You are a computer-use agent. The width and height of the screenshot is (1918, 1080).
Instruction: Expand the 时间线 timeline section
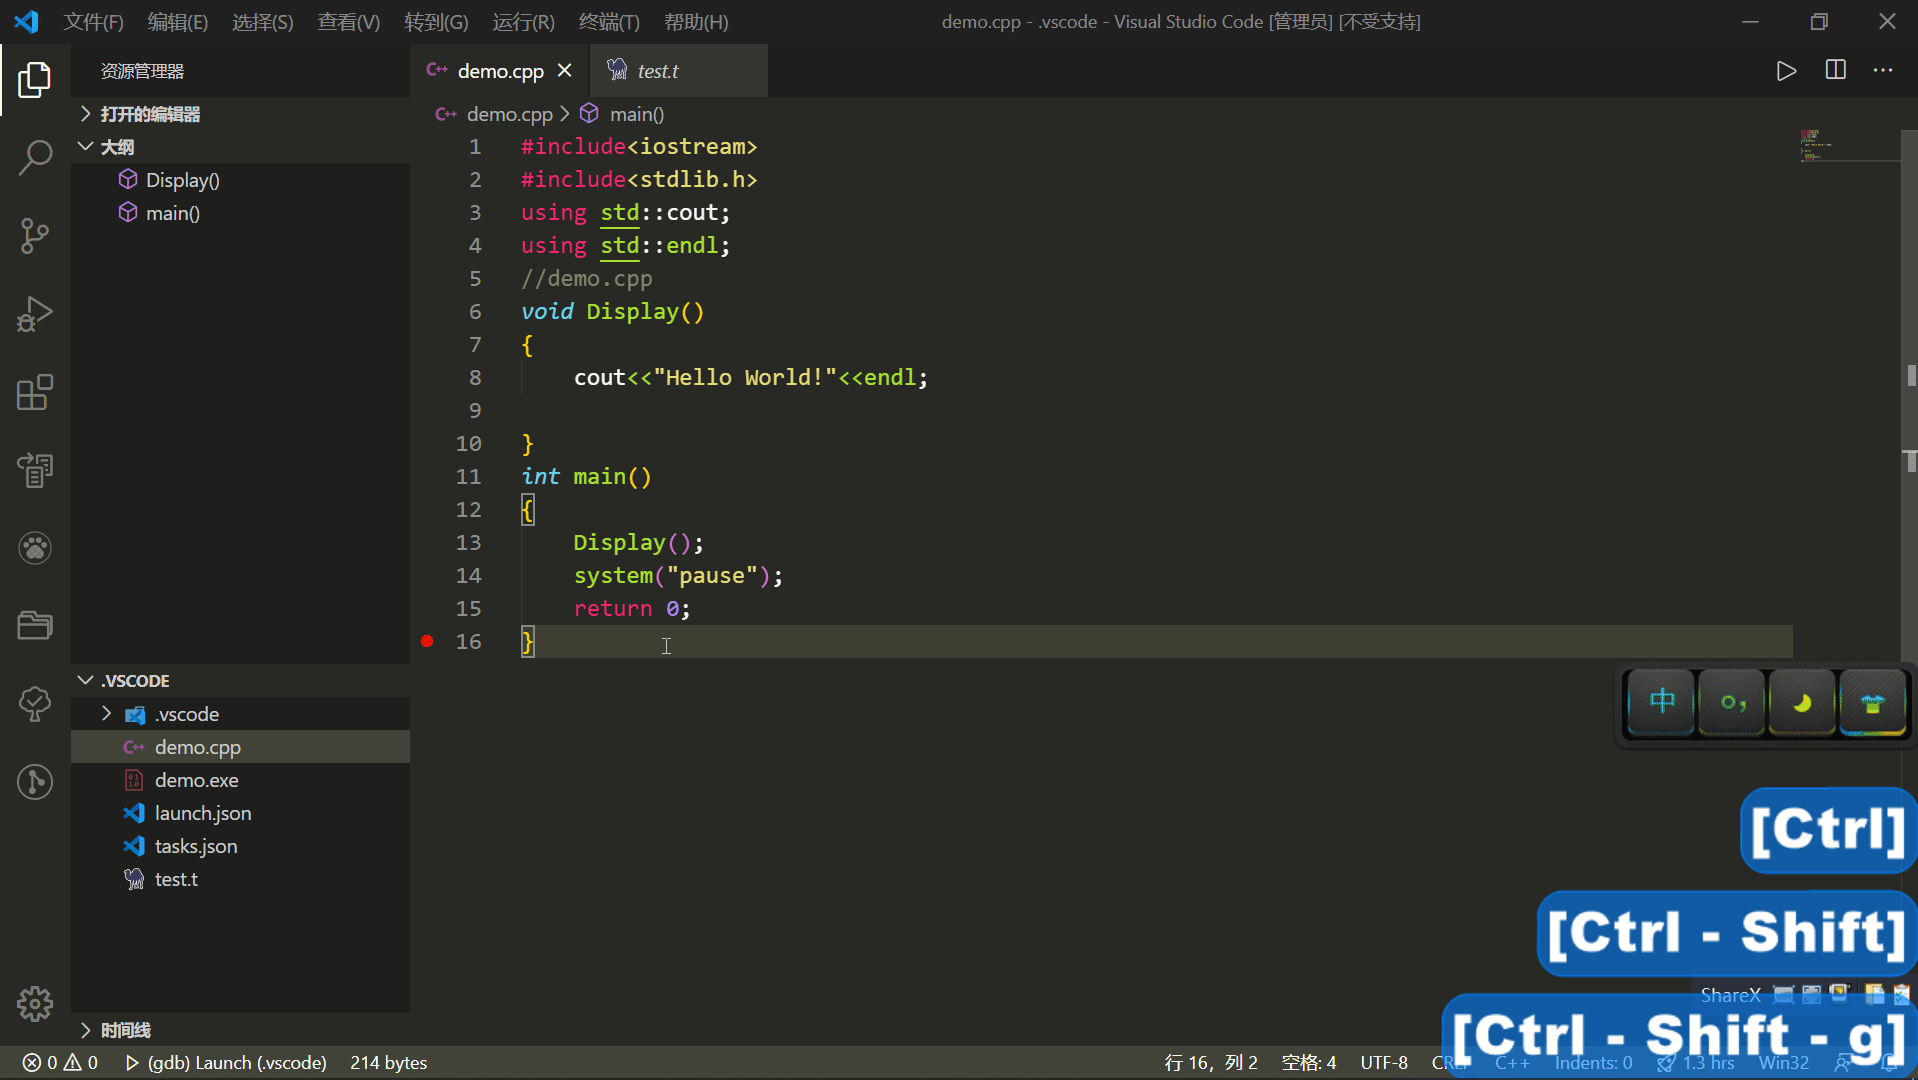point(240,1030)
